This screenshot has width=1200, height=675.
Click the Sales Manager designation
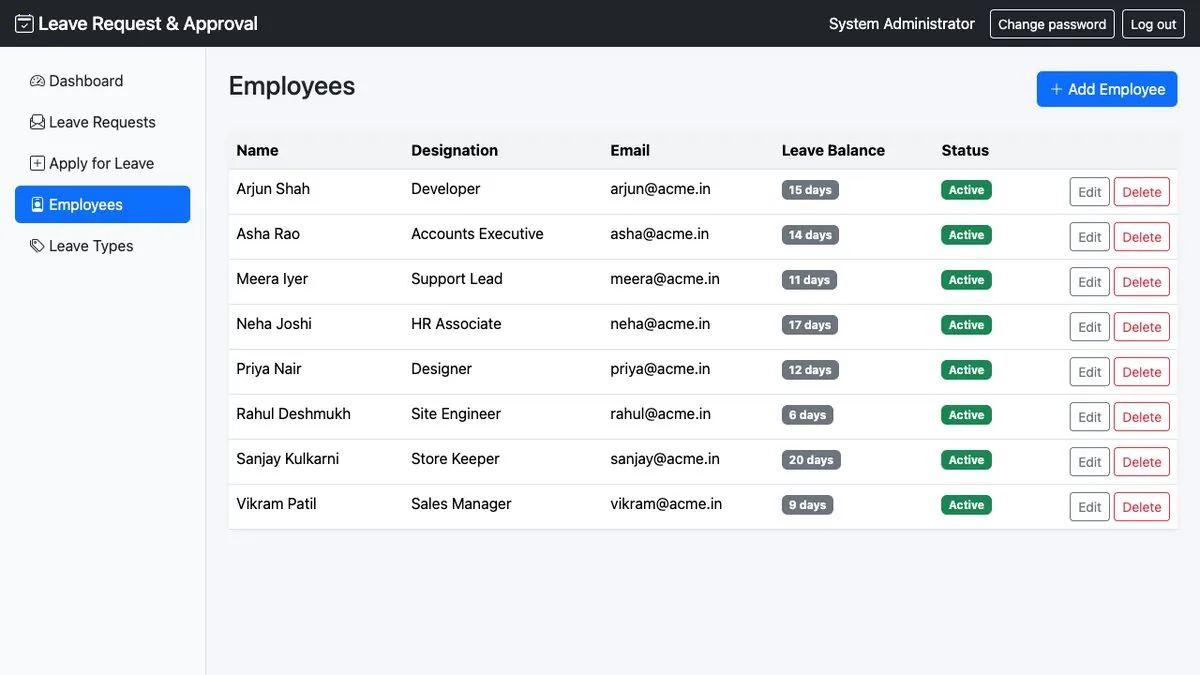pyautogui.click(x=461, y=504)
